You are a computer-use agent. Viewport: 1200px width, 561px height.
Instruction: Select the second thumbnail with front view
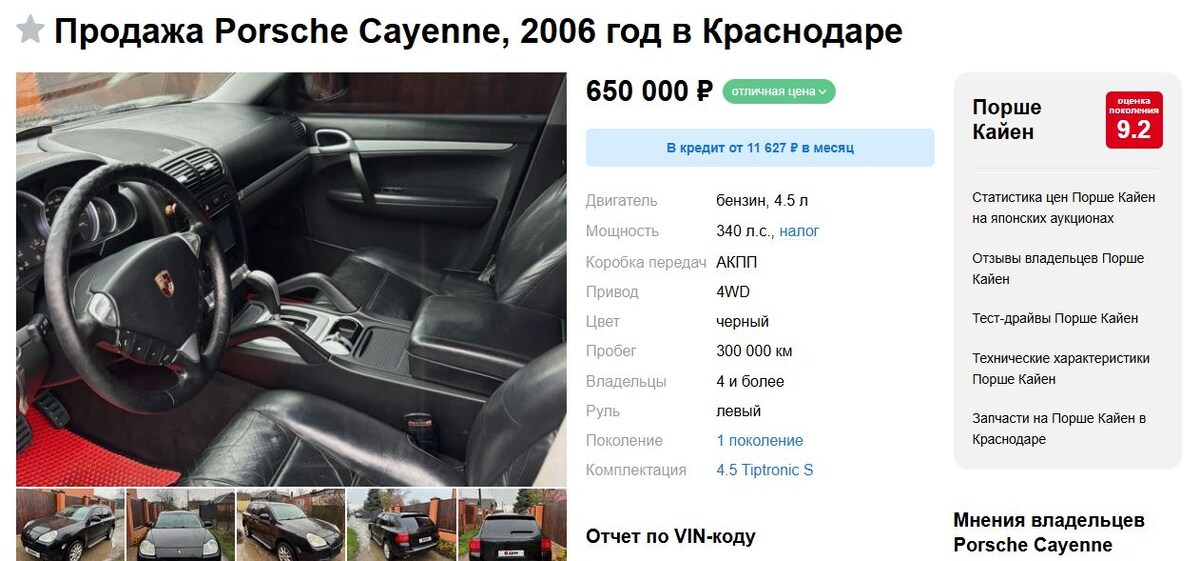click(181, 525)
